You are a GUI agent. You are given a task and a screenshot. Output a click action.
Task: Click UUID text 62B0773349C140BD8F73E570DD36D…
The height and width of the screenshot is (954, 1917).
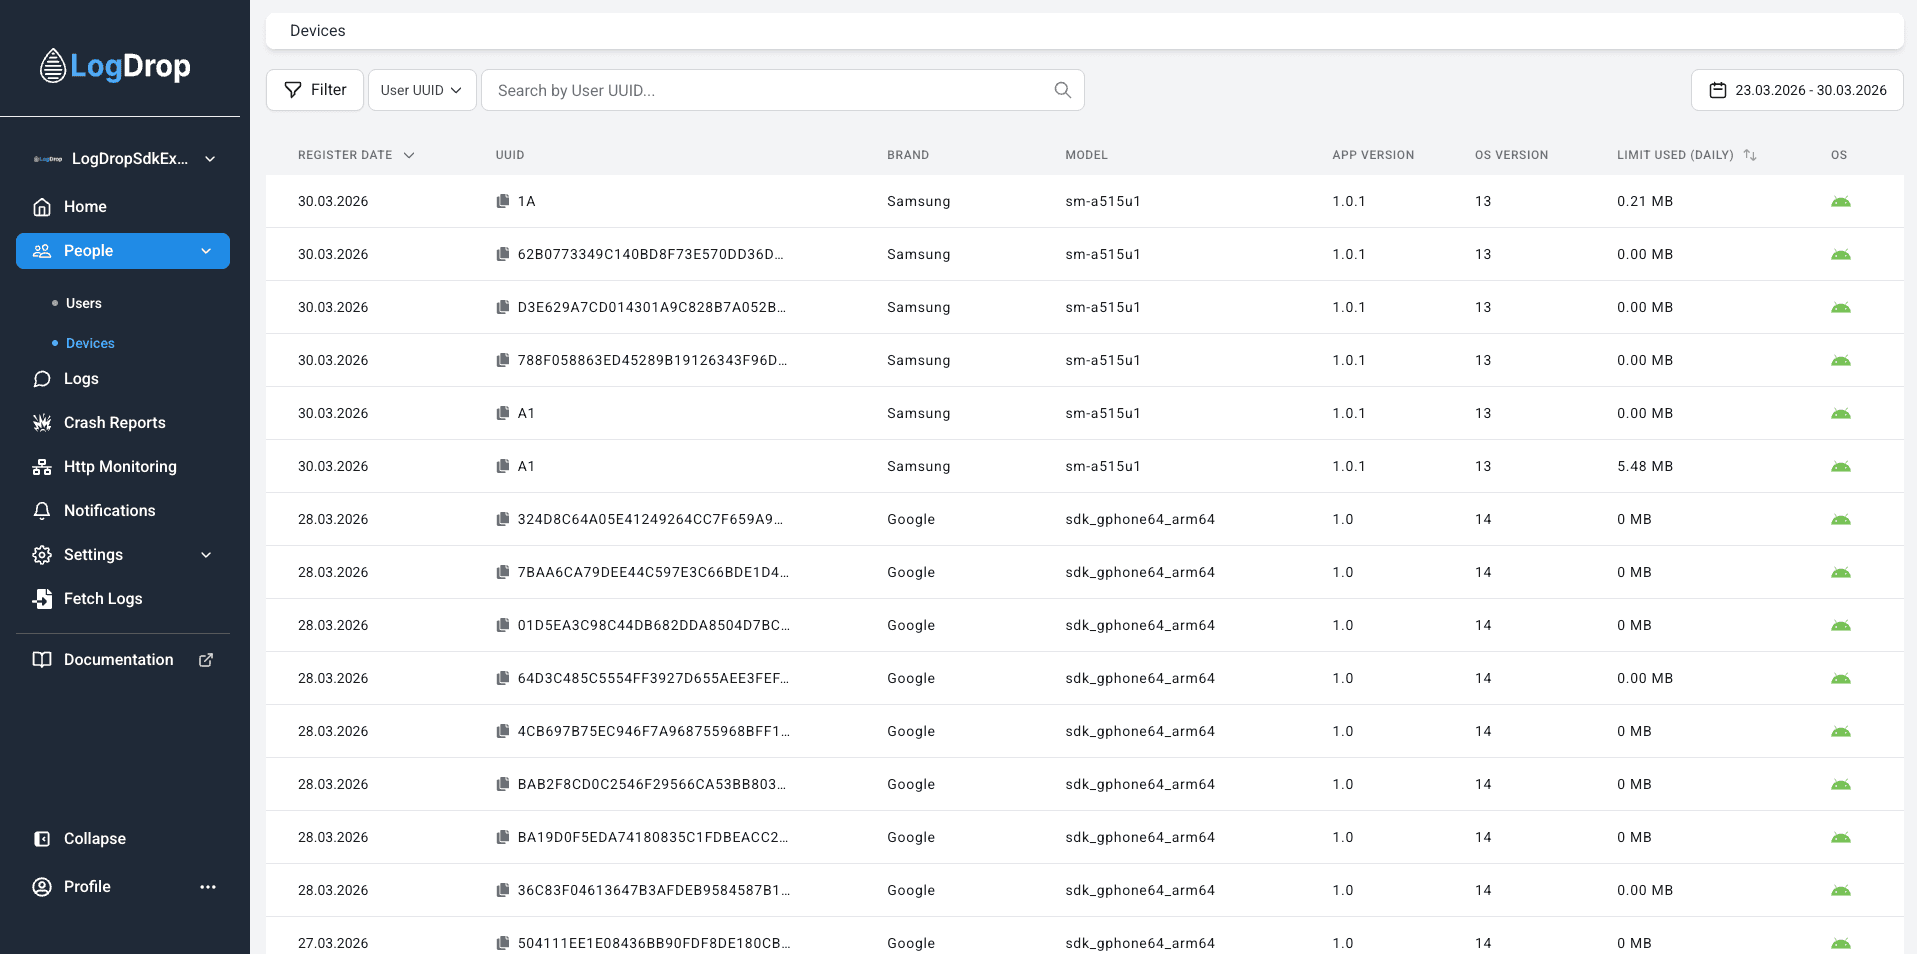650,254
